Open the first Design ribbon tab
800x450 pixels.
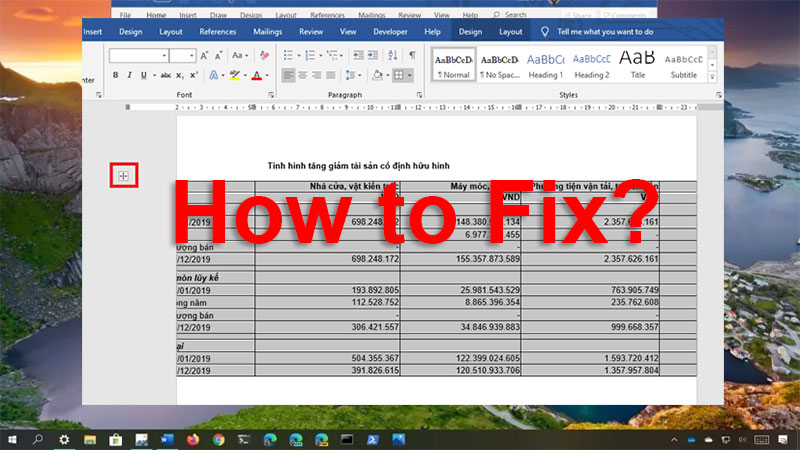tap(131, 32)
